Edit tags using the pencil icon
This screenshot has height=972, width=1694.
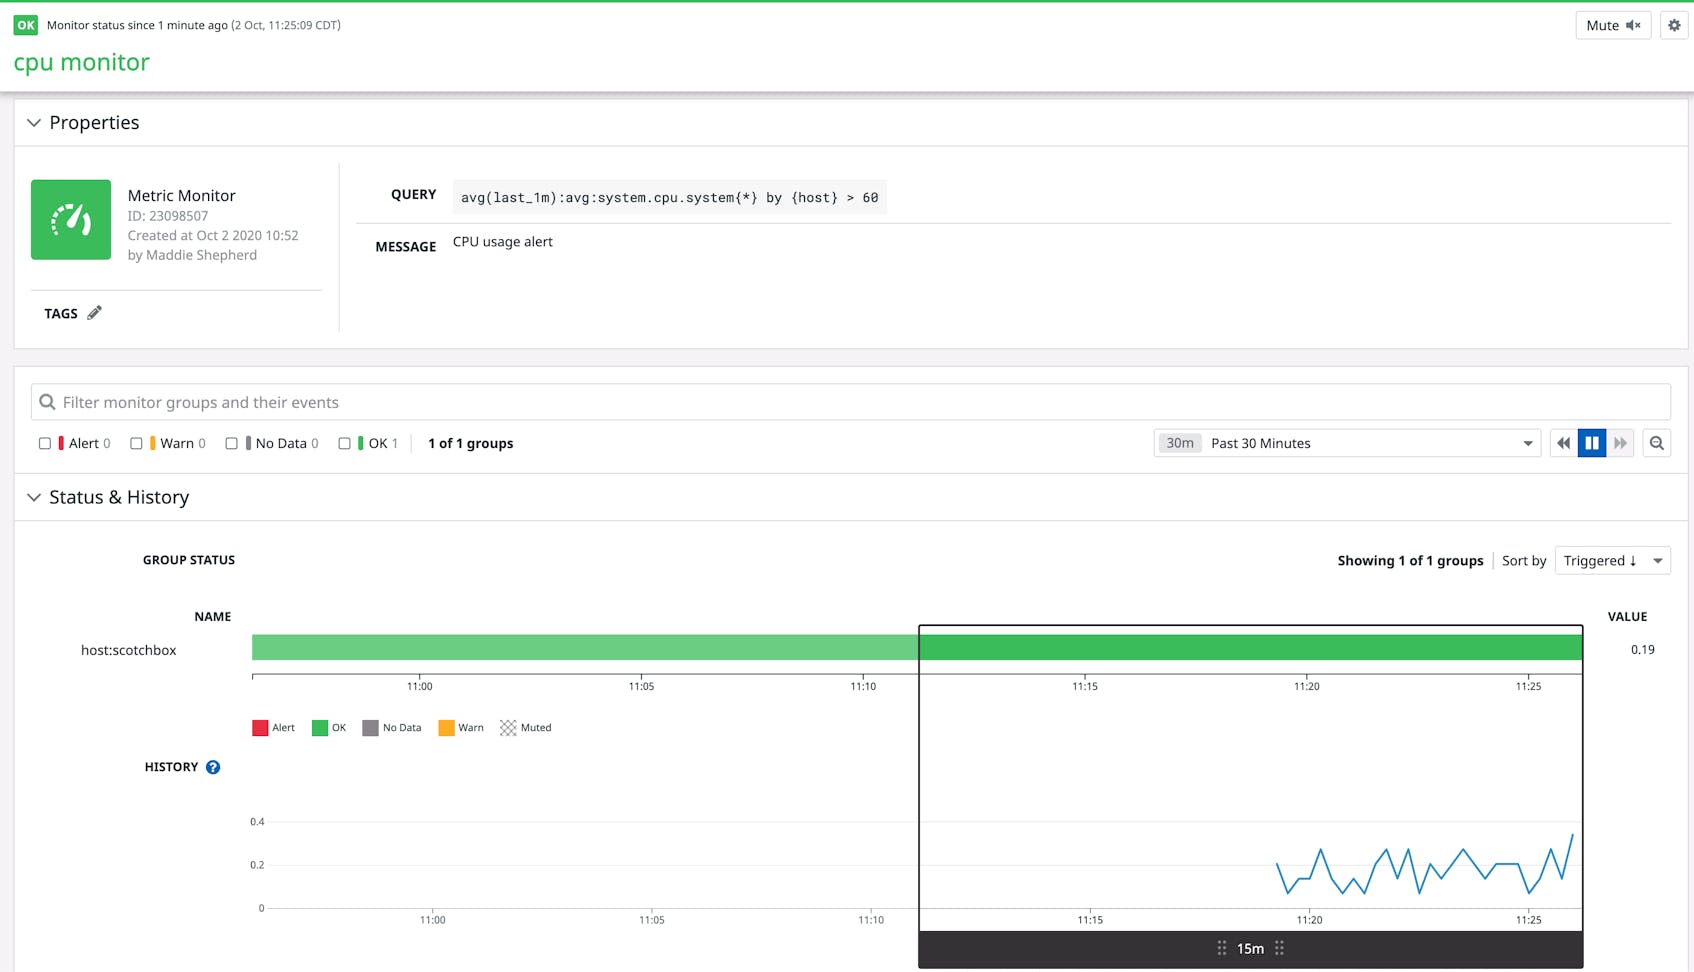[x=94, y=312]
